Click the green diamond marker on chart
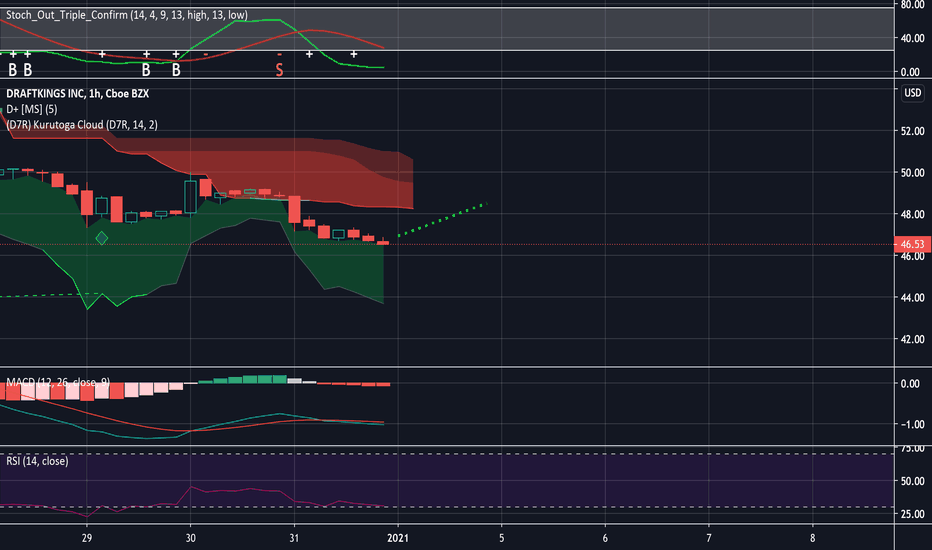932x550 pixels. click(102, 238)
